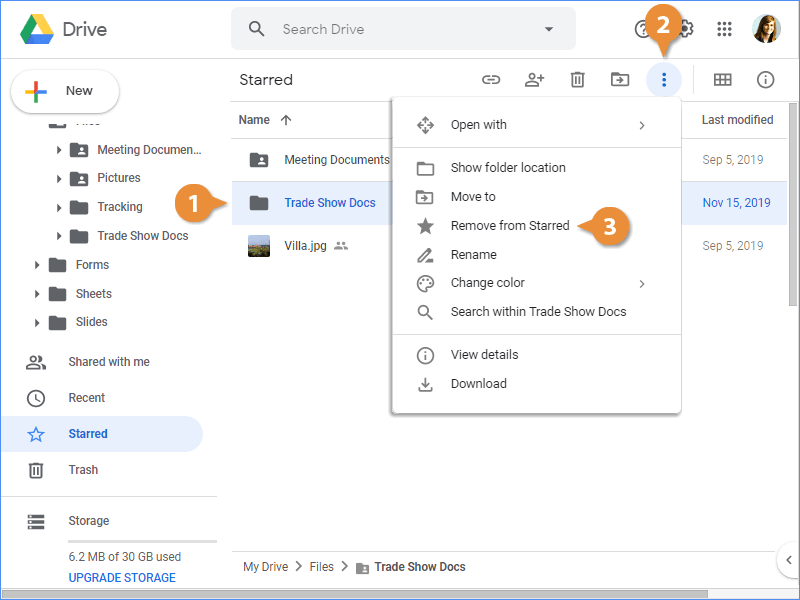Click the New button

point(65,91)
